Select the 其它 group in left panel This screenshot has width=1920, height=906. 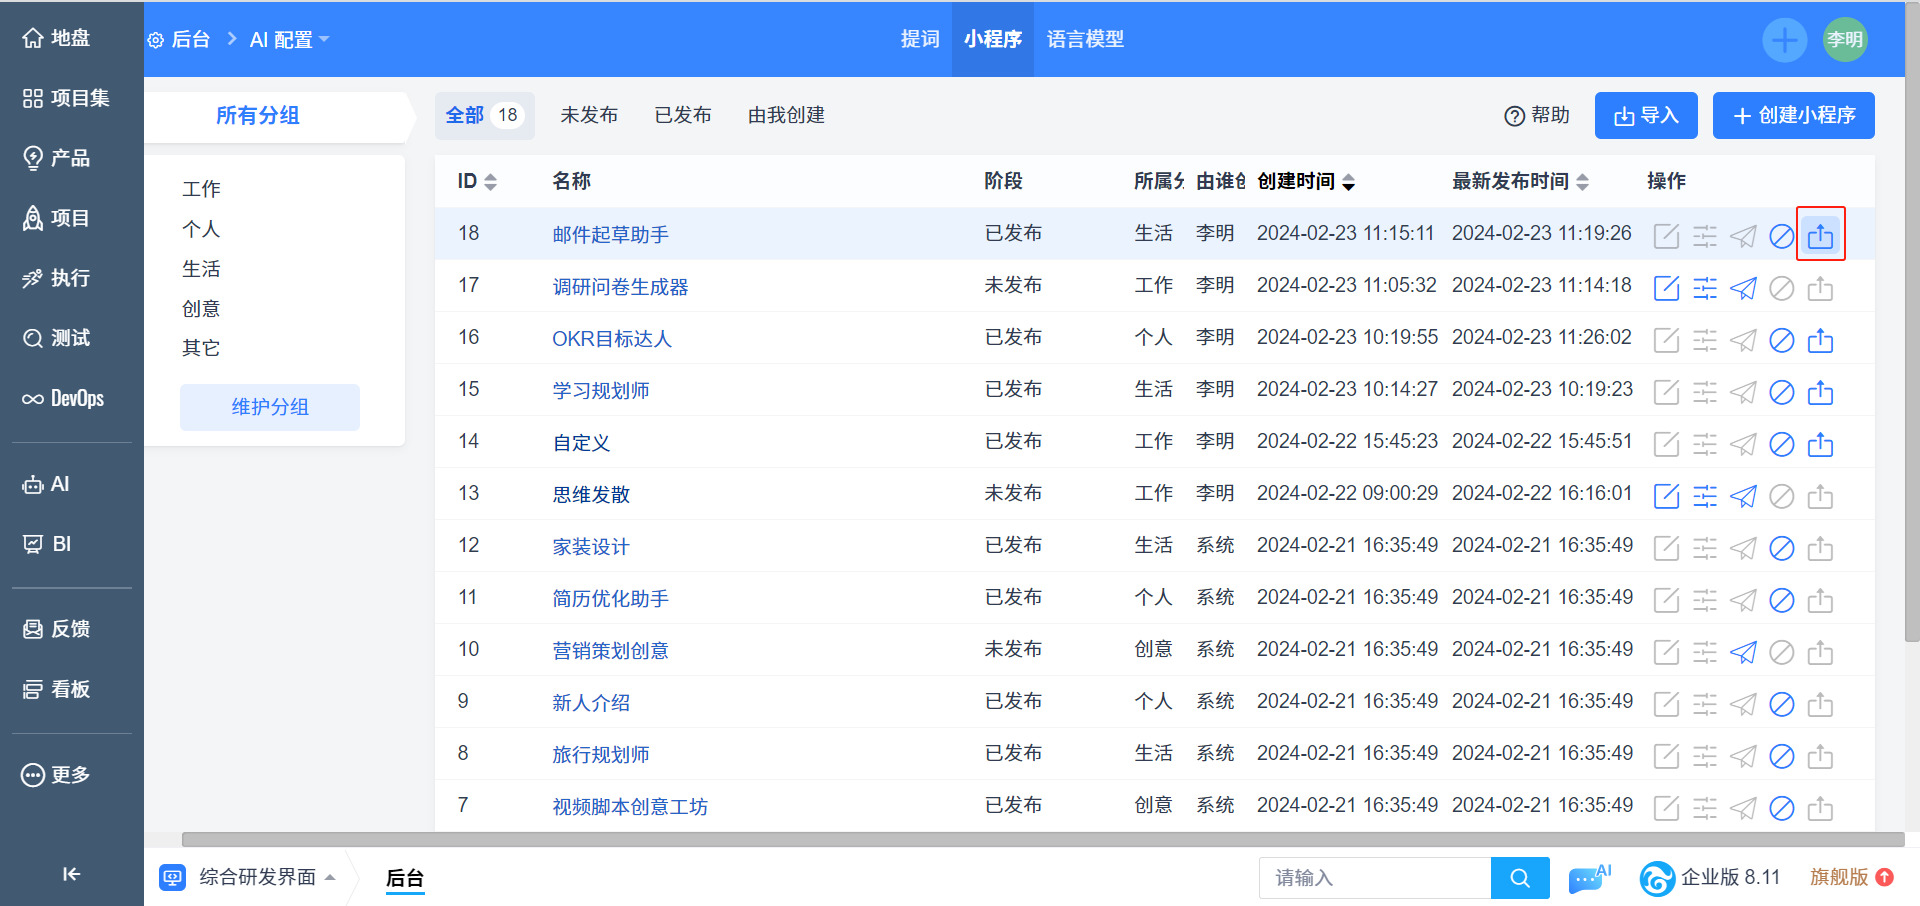point(201,348)
